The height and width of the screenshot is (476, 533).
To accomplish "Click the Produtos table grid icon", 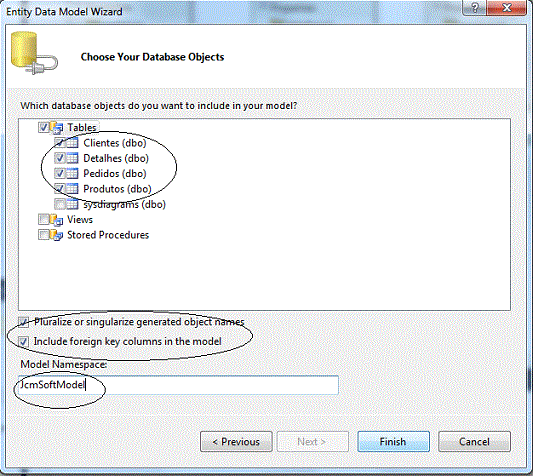I will coord(72,189).
